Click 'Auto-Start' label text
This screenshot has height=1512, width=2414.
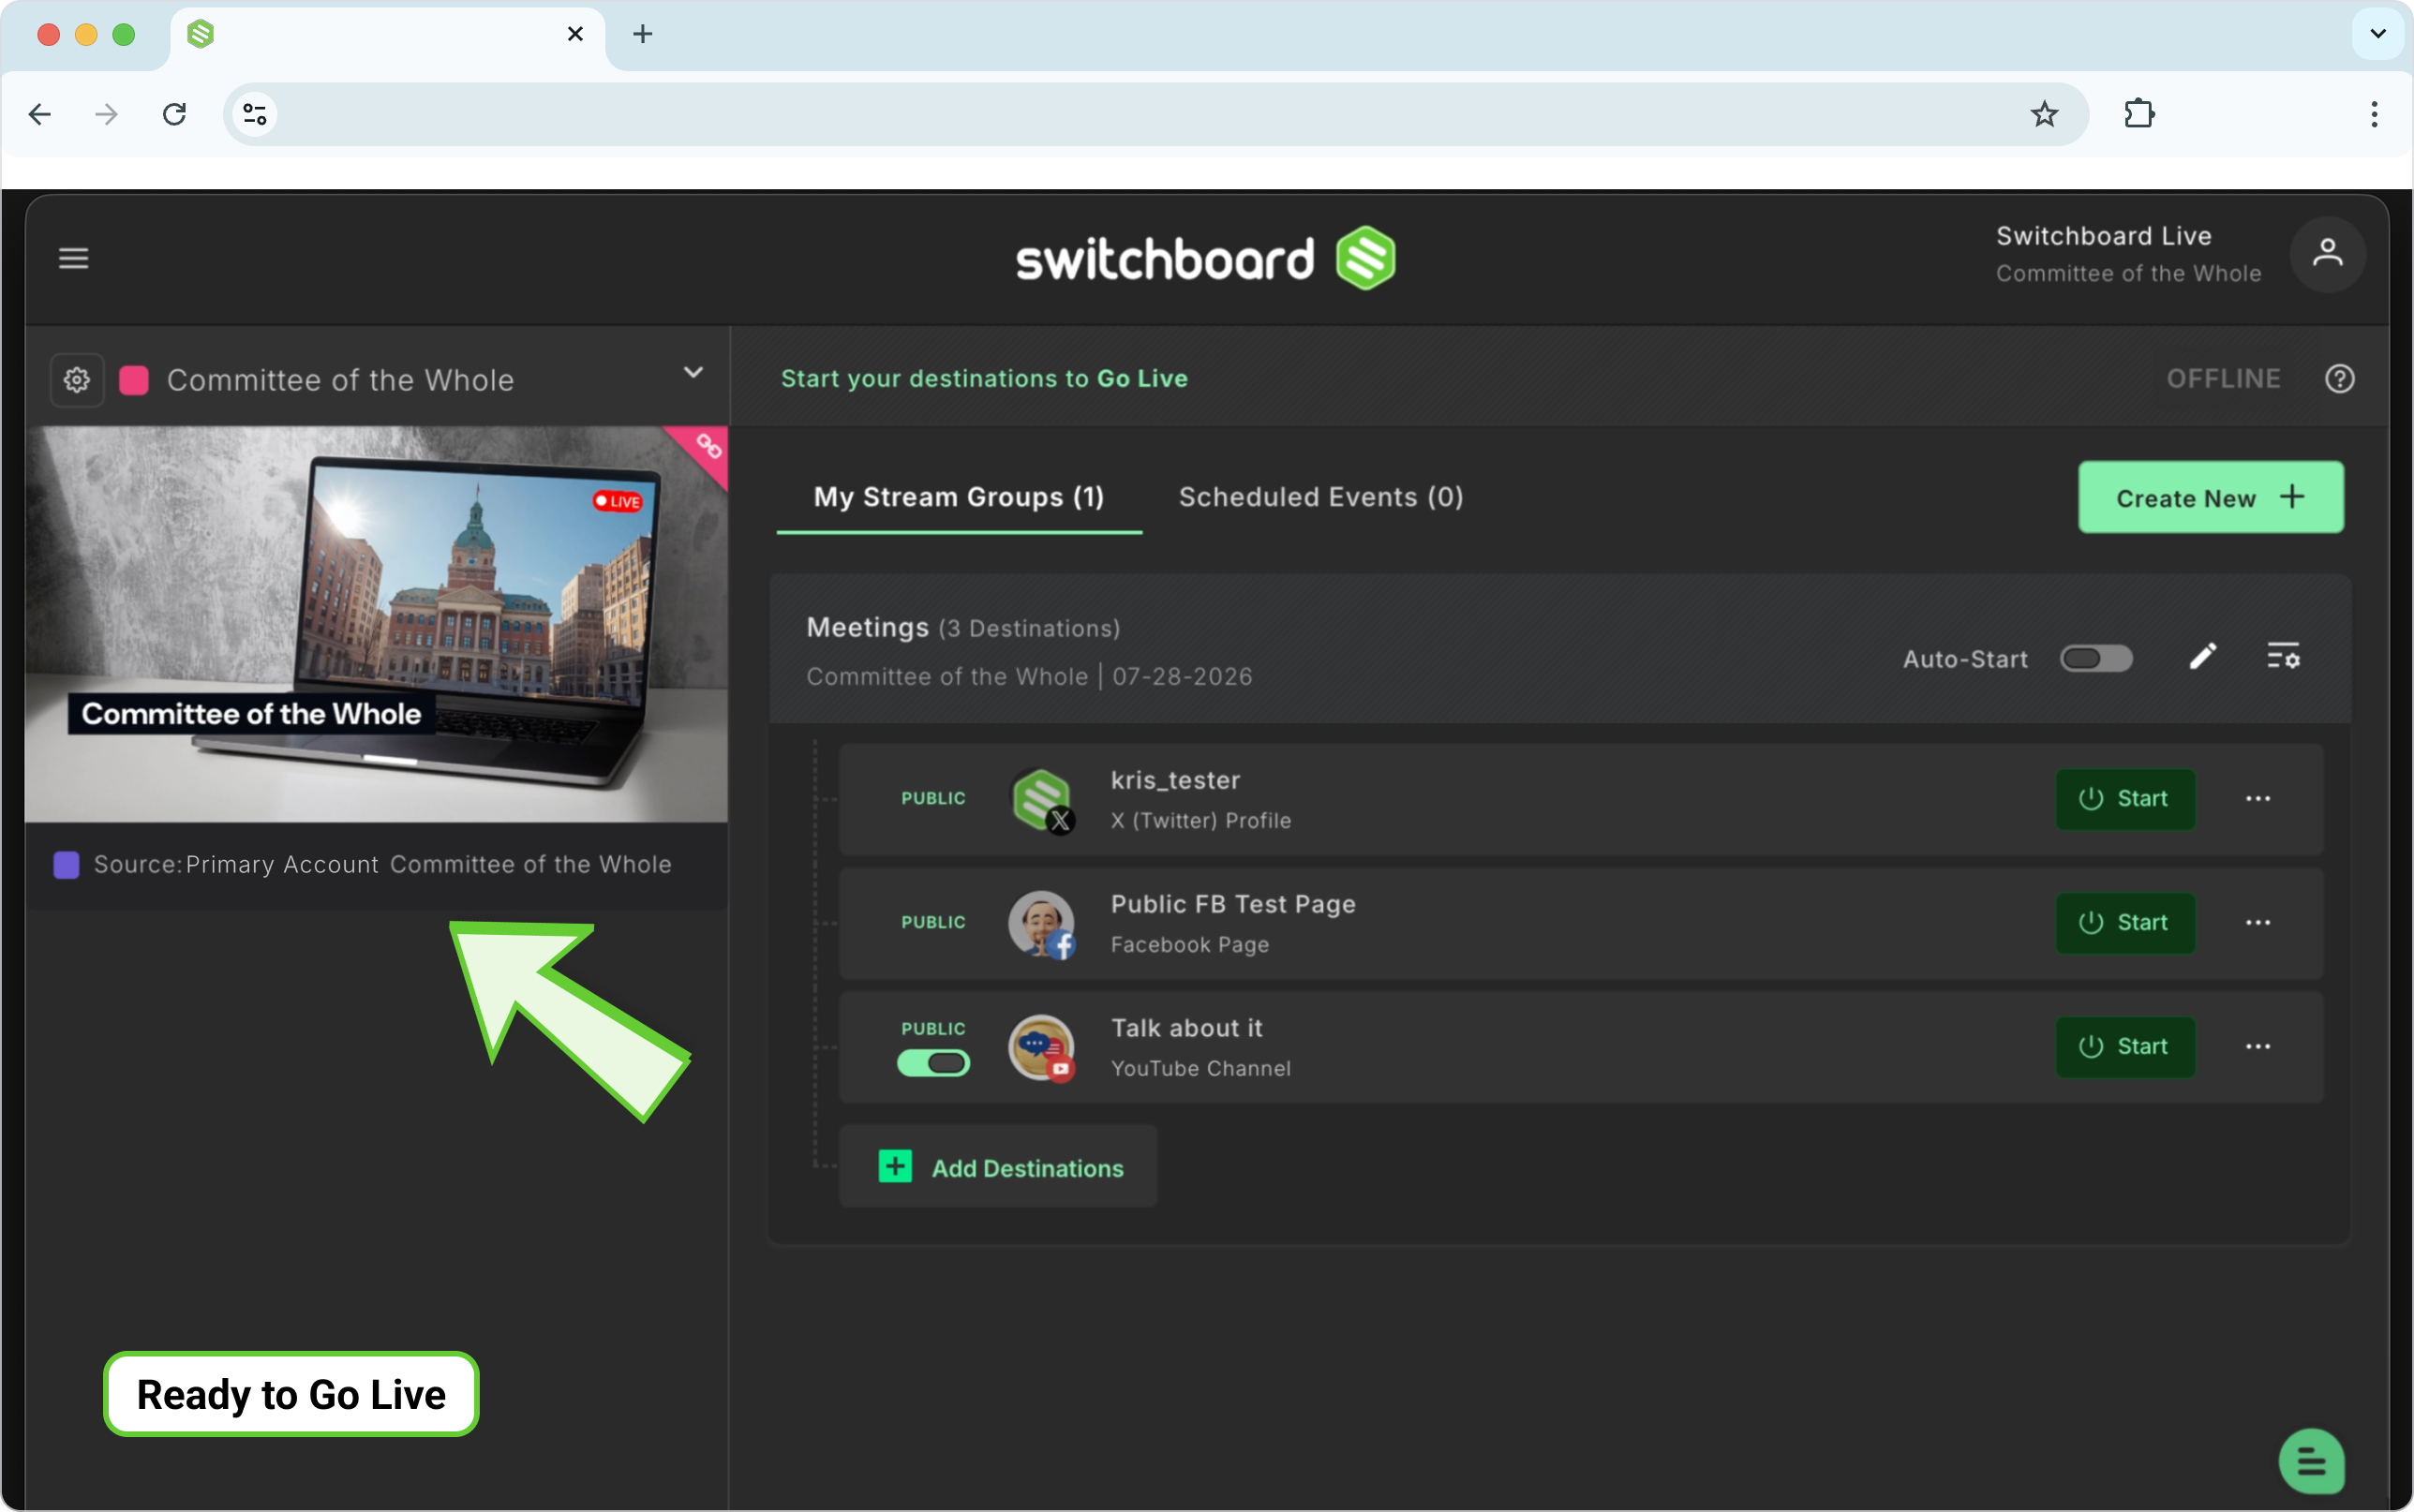pos(1965,659)
